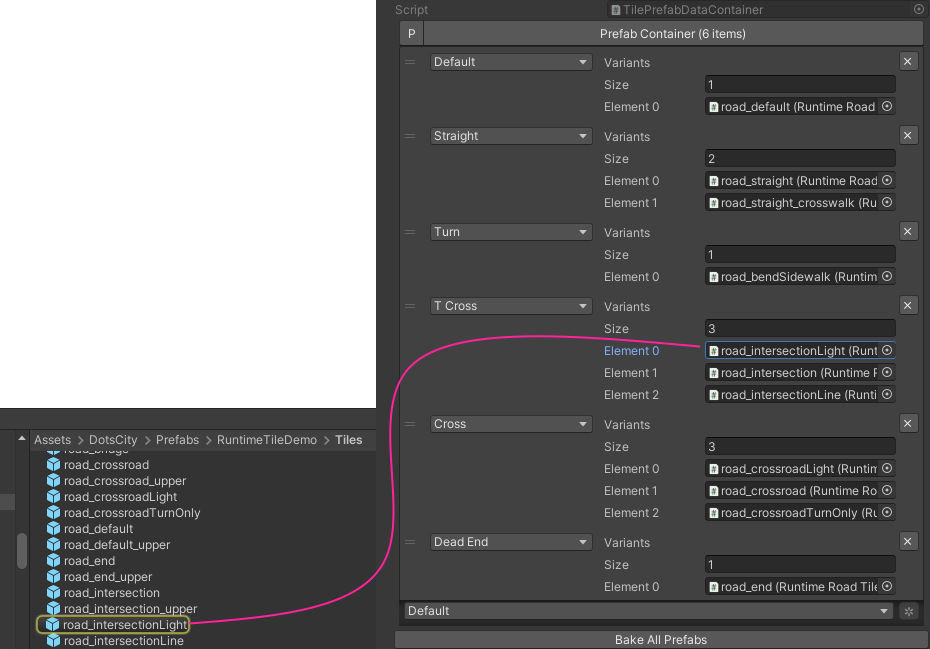Open object picker for road_bendSidewalk element
The image size is (930, 649).
pos(887,276)
